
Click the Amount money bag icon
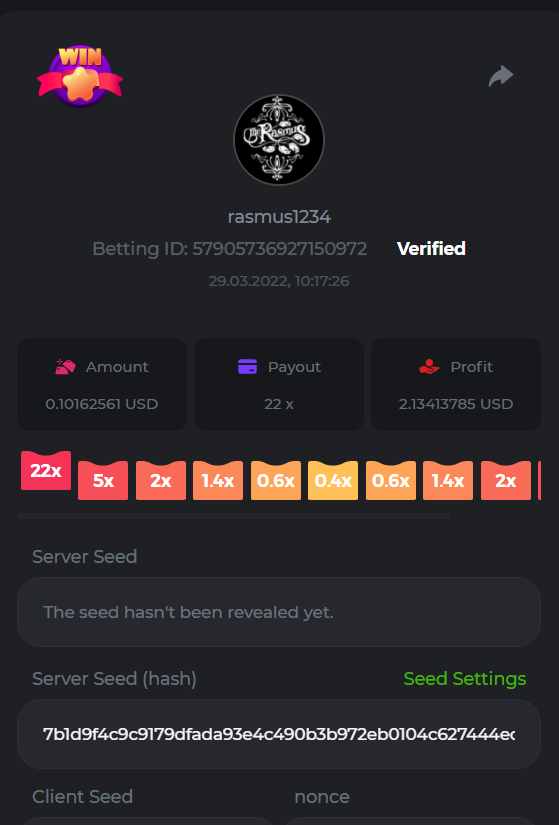[x=65, y=366]
